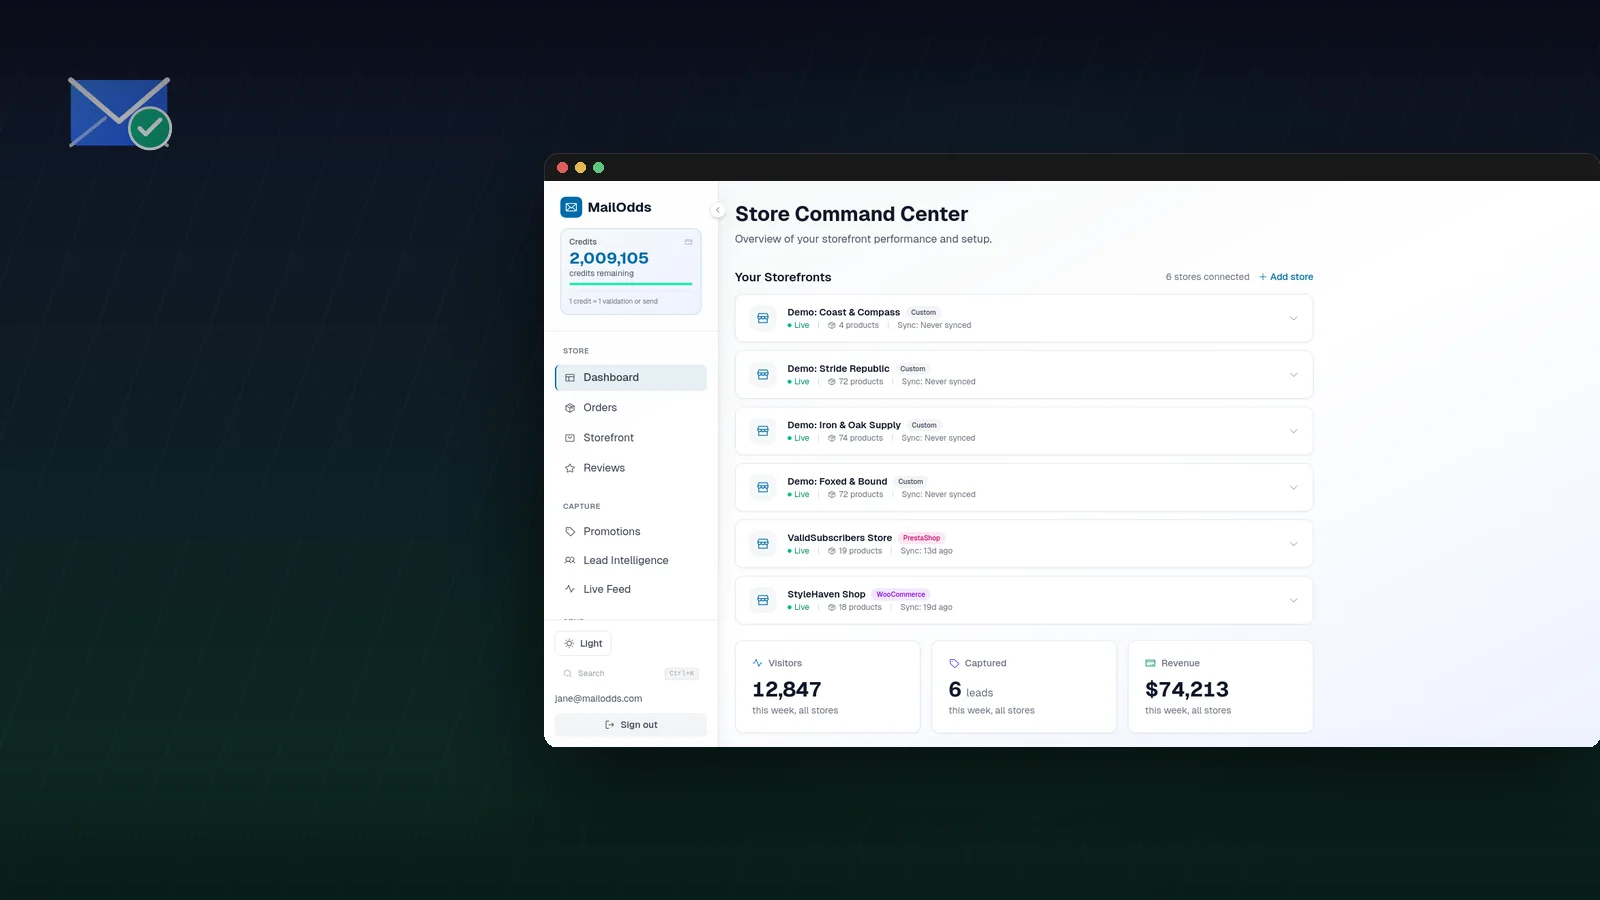Image resolution: width=1600 pixels, height=900 pixels.
Task: Click the Promotions tag icon
Action: (x=570, y=531)
